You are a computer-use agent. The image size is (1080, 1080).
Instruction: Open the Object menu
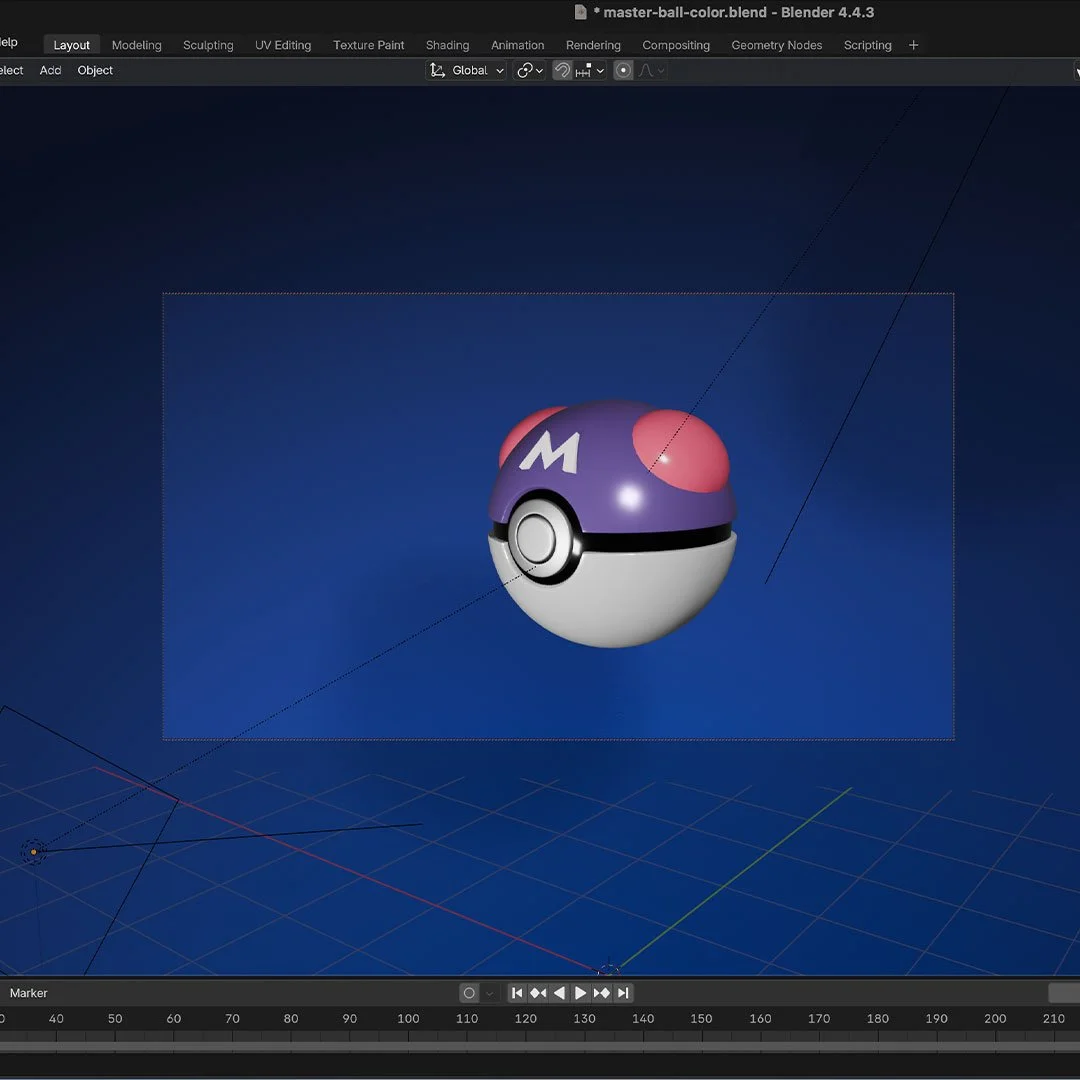[95, 71]
